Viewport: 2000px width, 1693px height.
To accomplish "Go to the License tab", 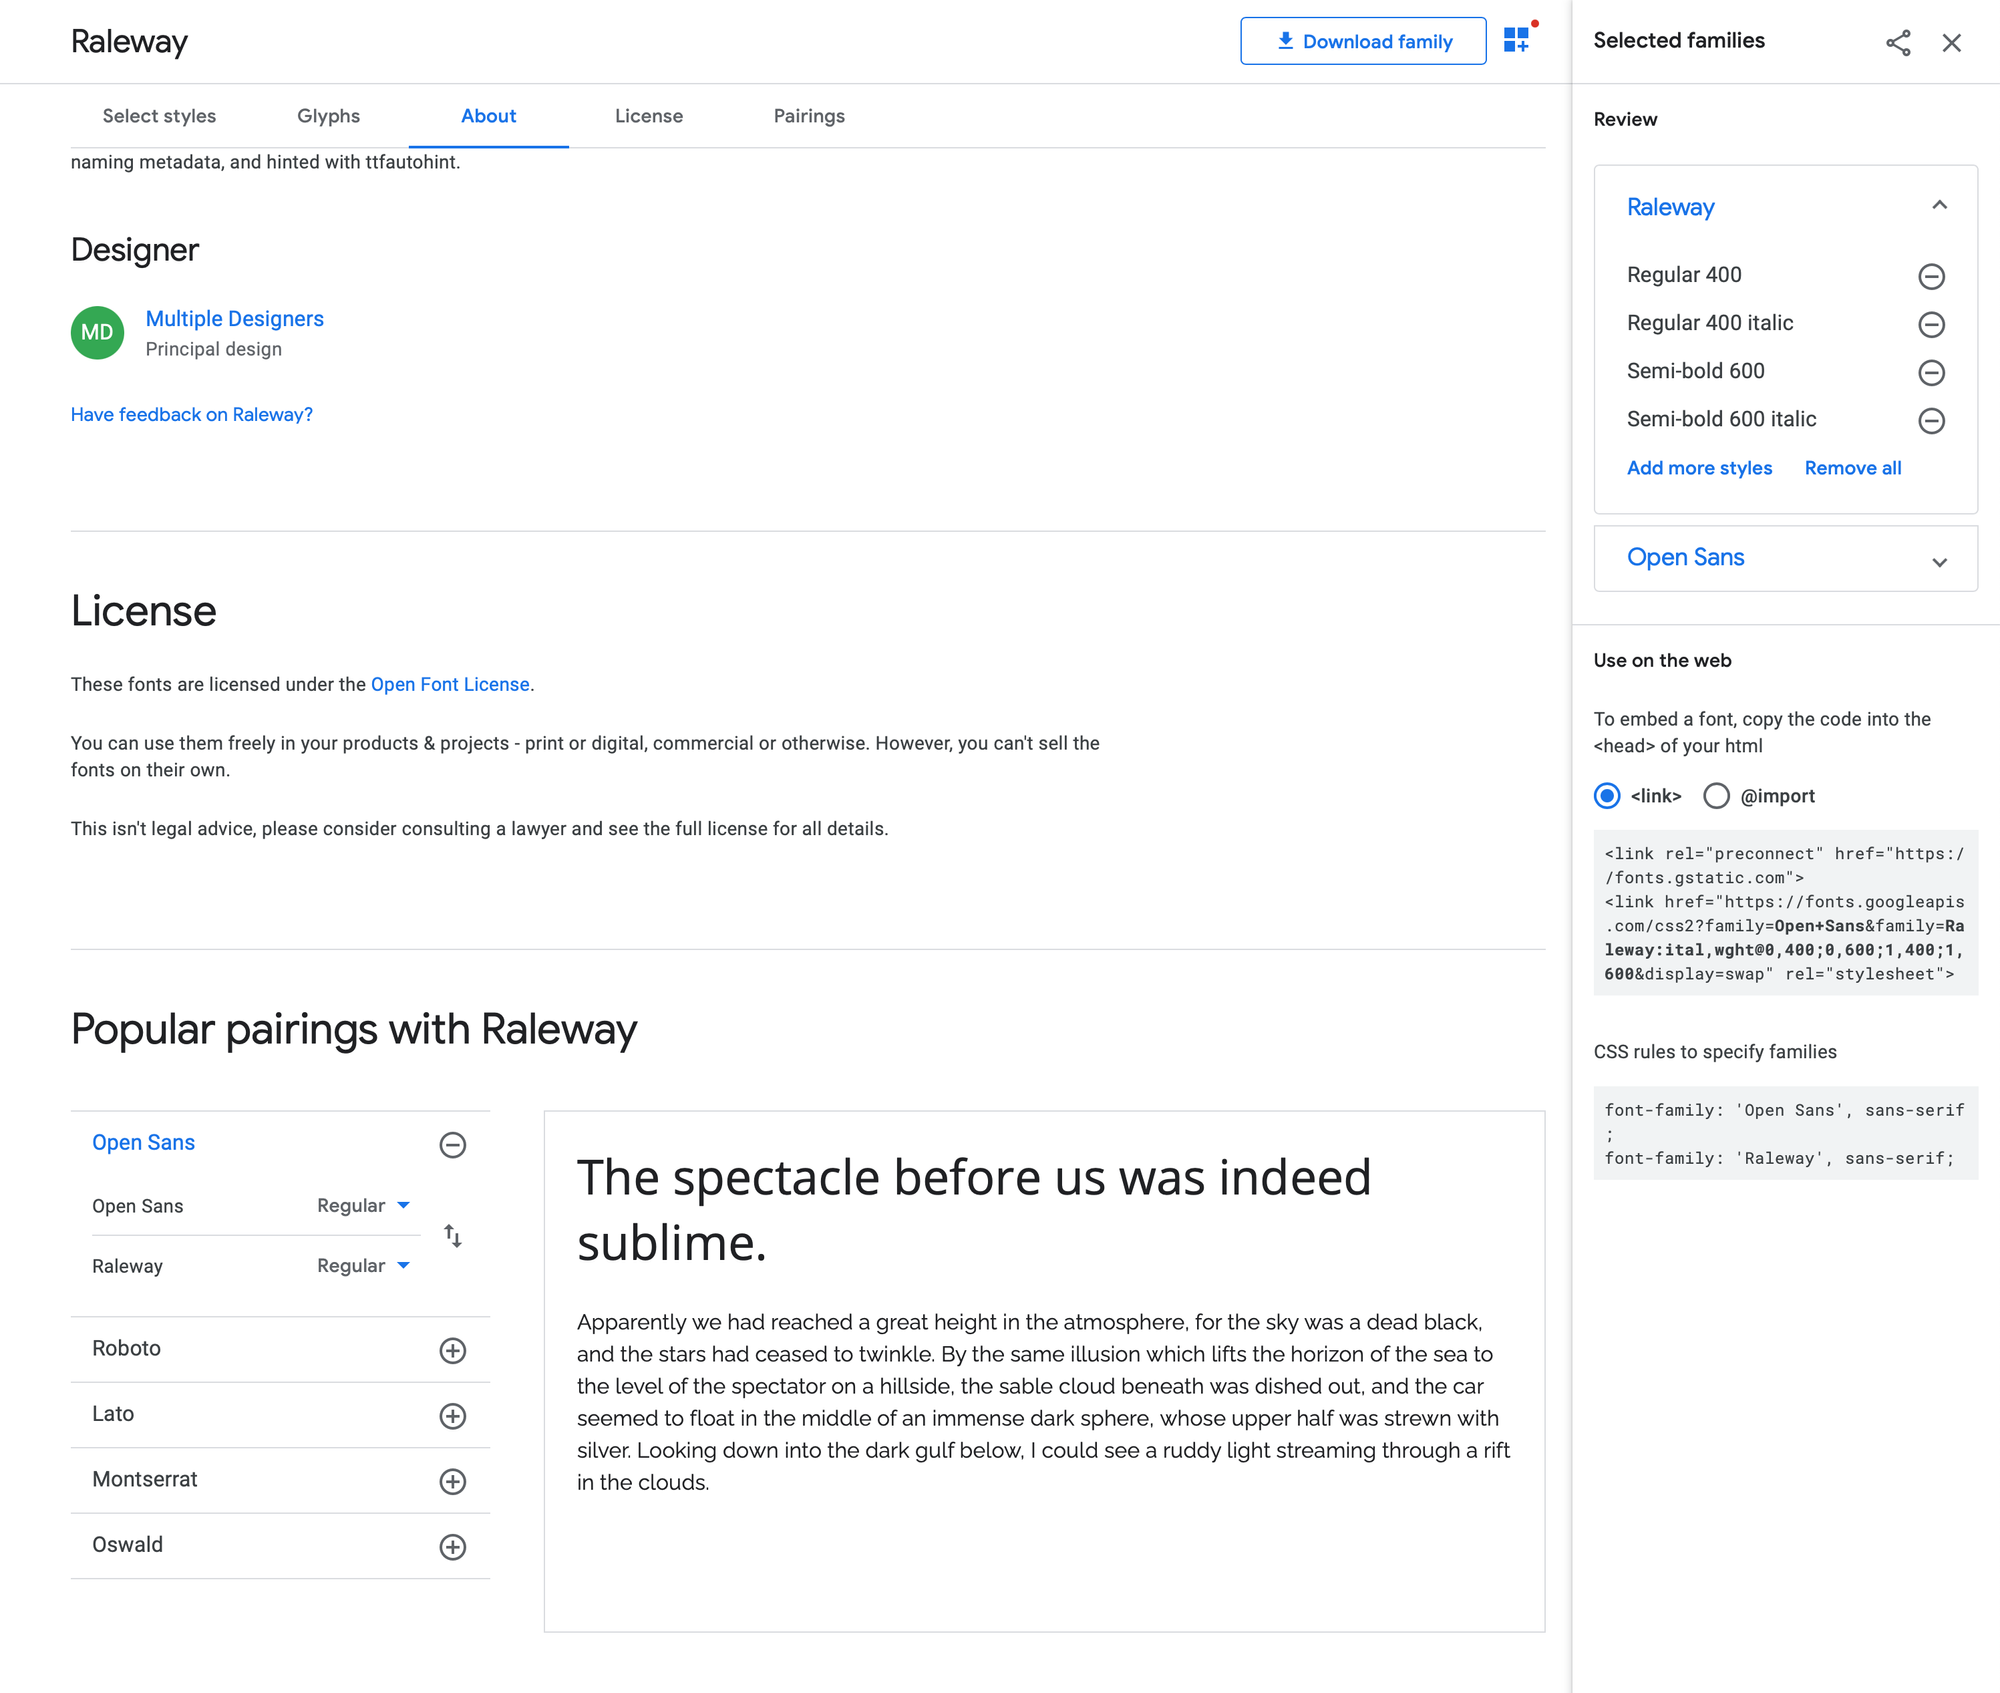I will click(x=649, y=116).
